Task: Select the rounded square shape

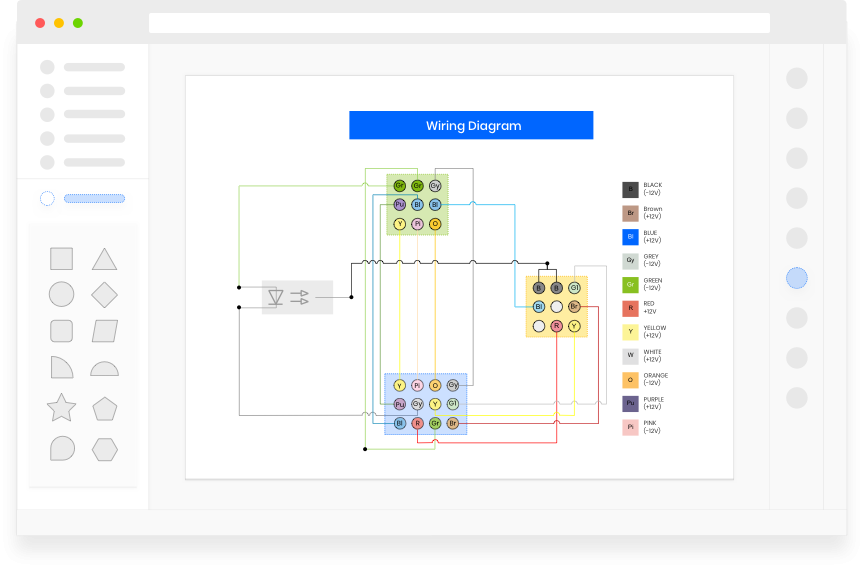Action: tap(61, 331)
